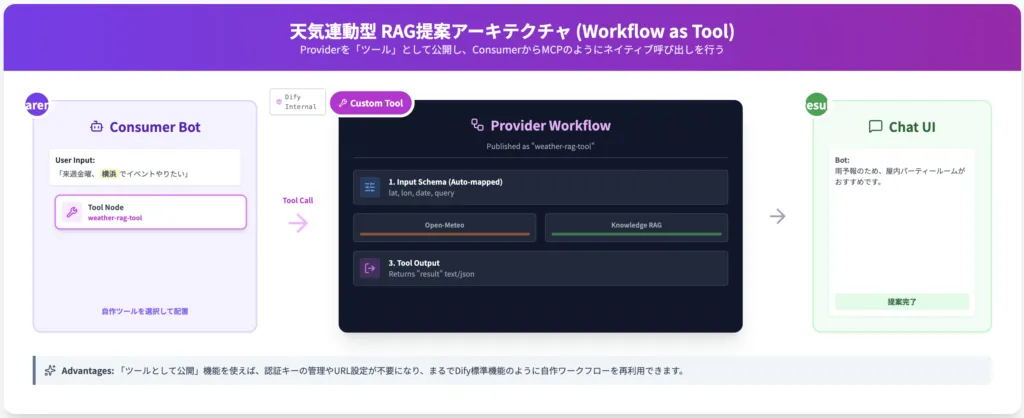The height and width of the screenshot is (418, 1024).
Task: Click the Provider Workflow heading
Action: coord(551,125)
